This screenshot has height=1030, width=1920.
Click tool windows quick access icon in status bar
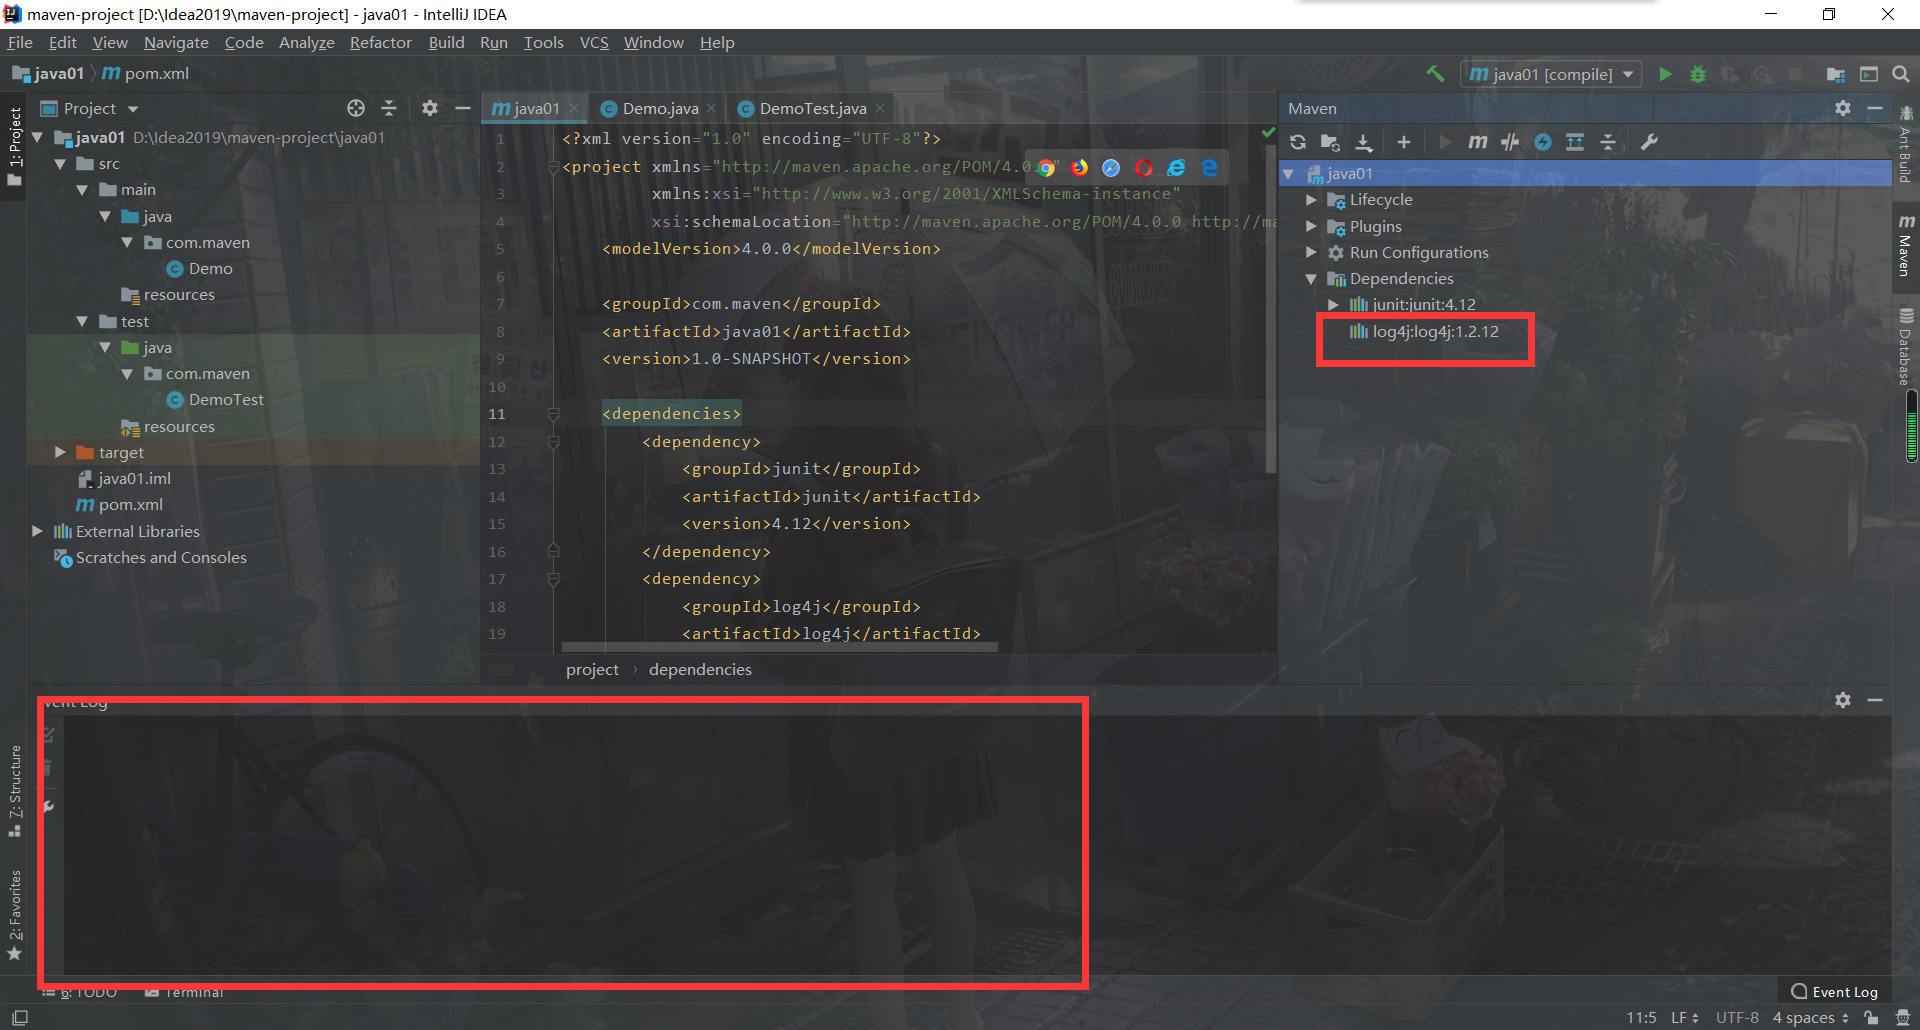(19, 1017)
